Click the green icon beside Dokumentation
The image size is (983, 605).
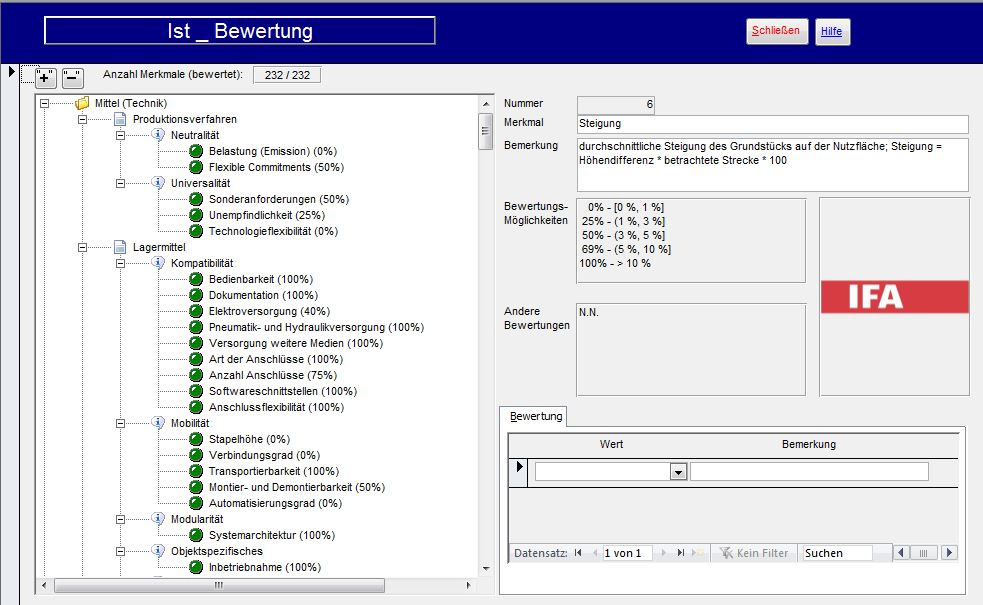[x=196, y=295]
